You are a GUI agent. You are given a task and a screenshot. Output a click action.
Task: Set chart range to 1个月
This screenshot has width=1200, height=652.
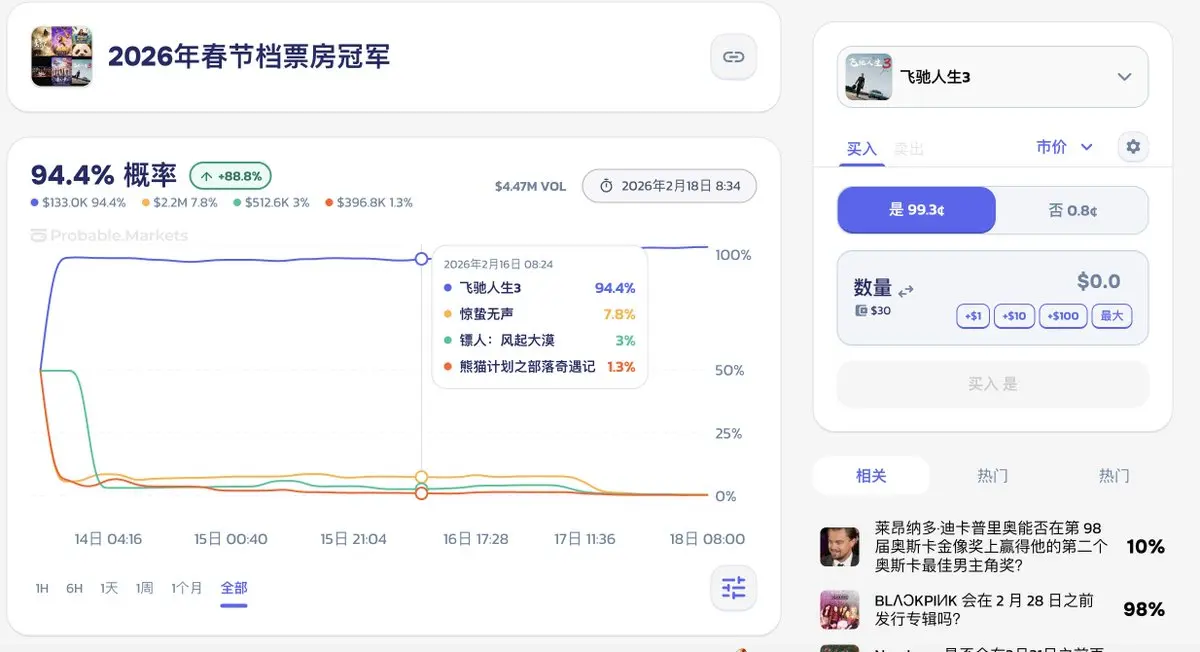click(187, 588)
